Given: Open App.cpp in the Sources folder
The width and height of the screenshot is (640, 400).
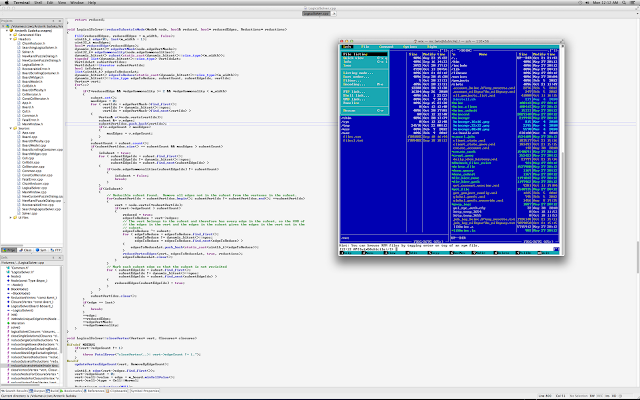Looking at the screenshot, I should pos(29,133).
